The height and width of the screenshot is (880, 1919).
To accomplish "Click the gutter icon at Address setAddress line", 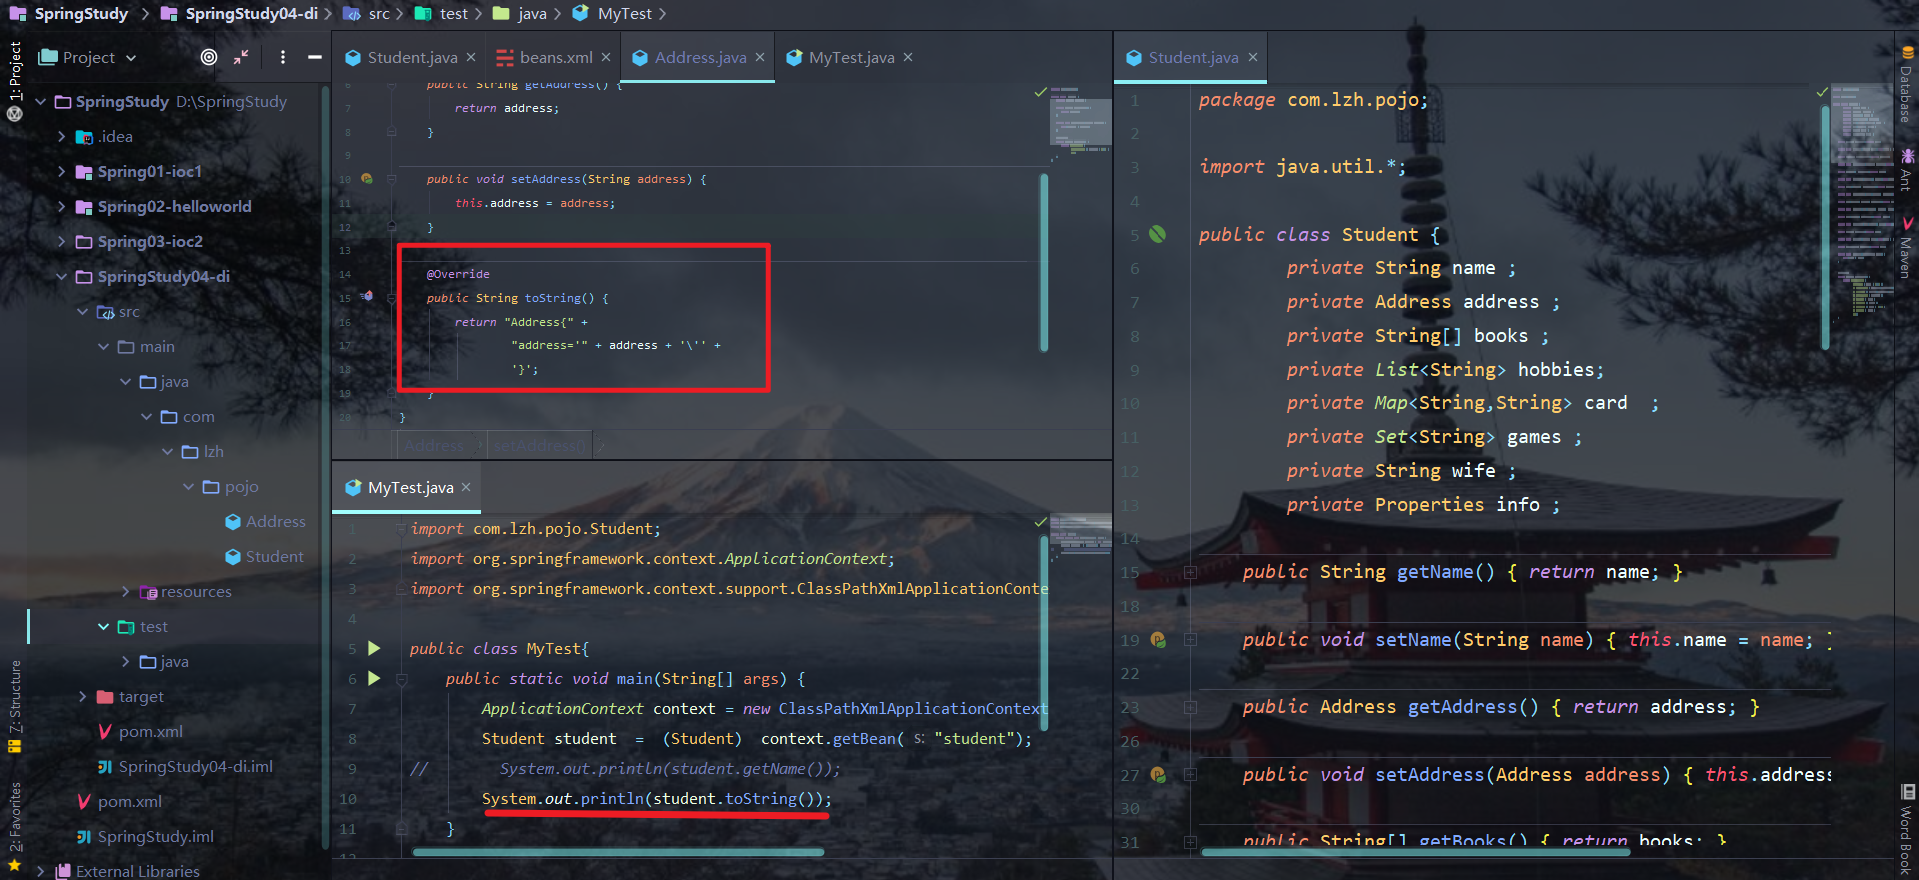I will tap(367, 179).
